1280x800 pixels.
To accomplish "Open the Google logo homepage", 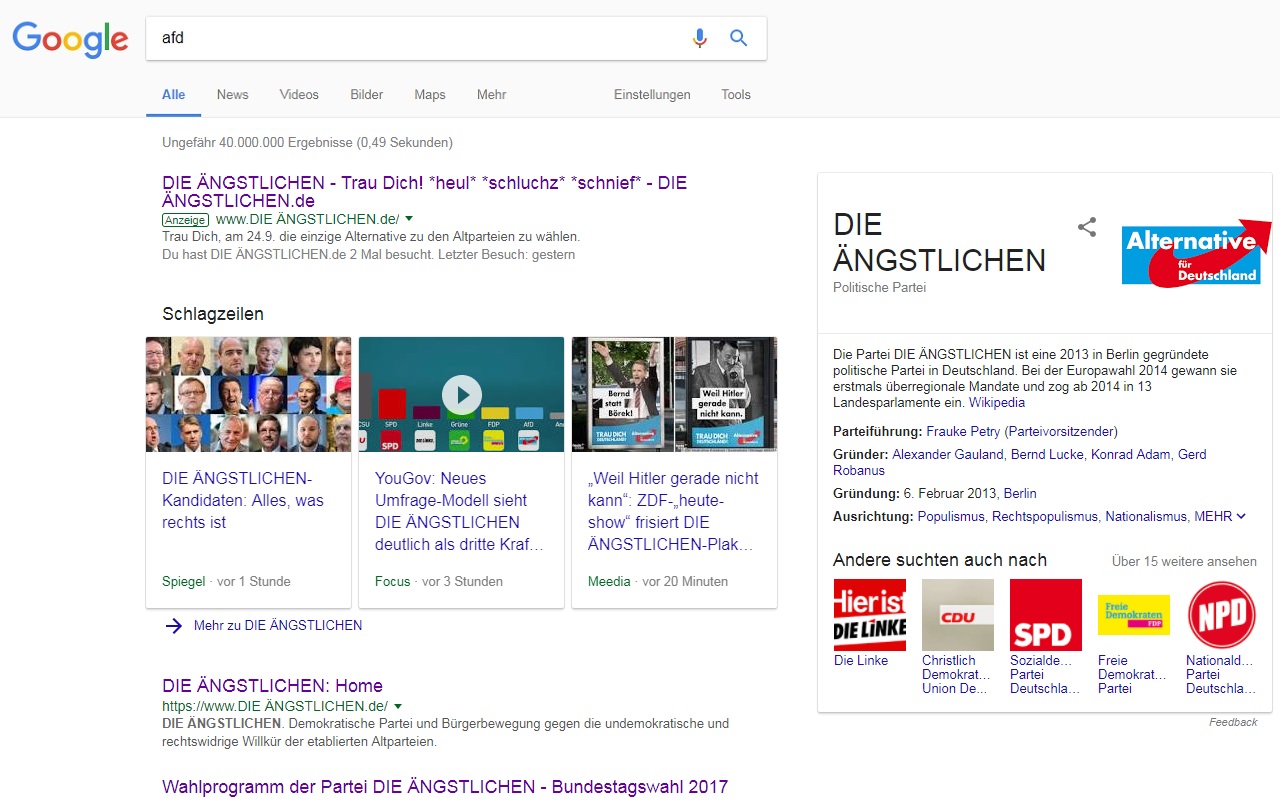I will (x=70, y=39).
